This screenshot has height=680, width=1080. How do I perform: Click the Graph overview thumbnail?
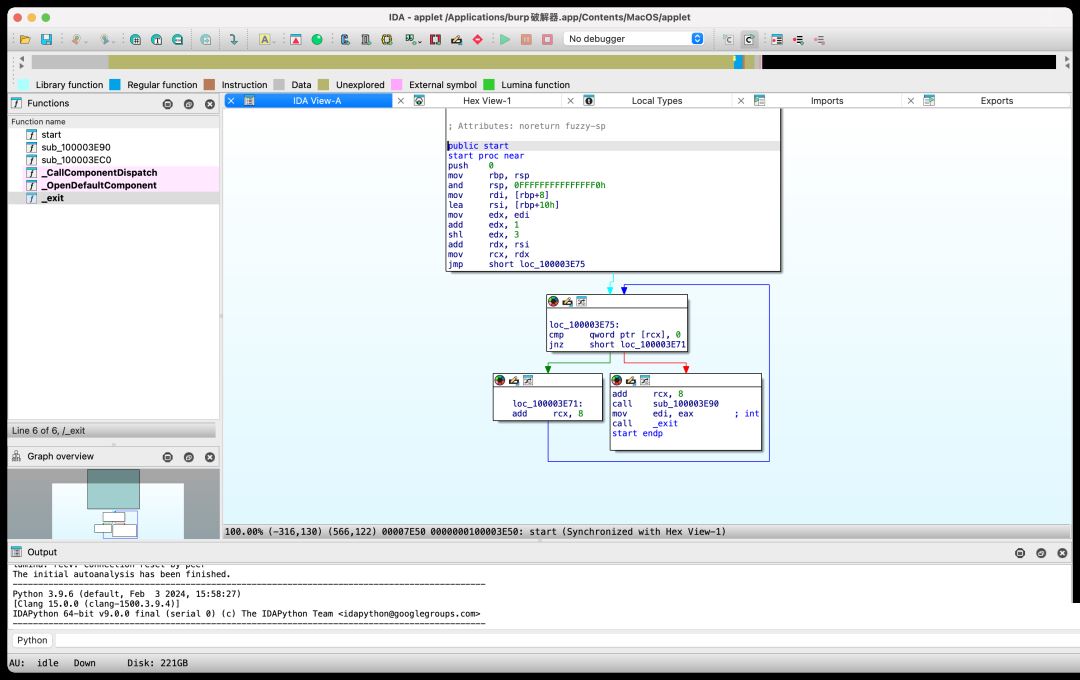(114, 504)
